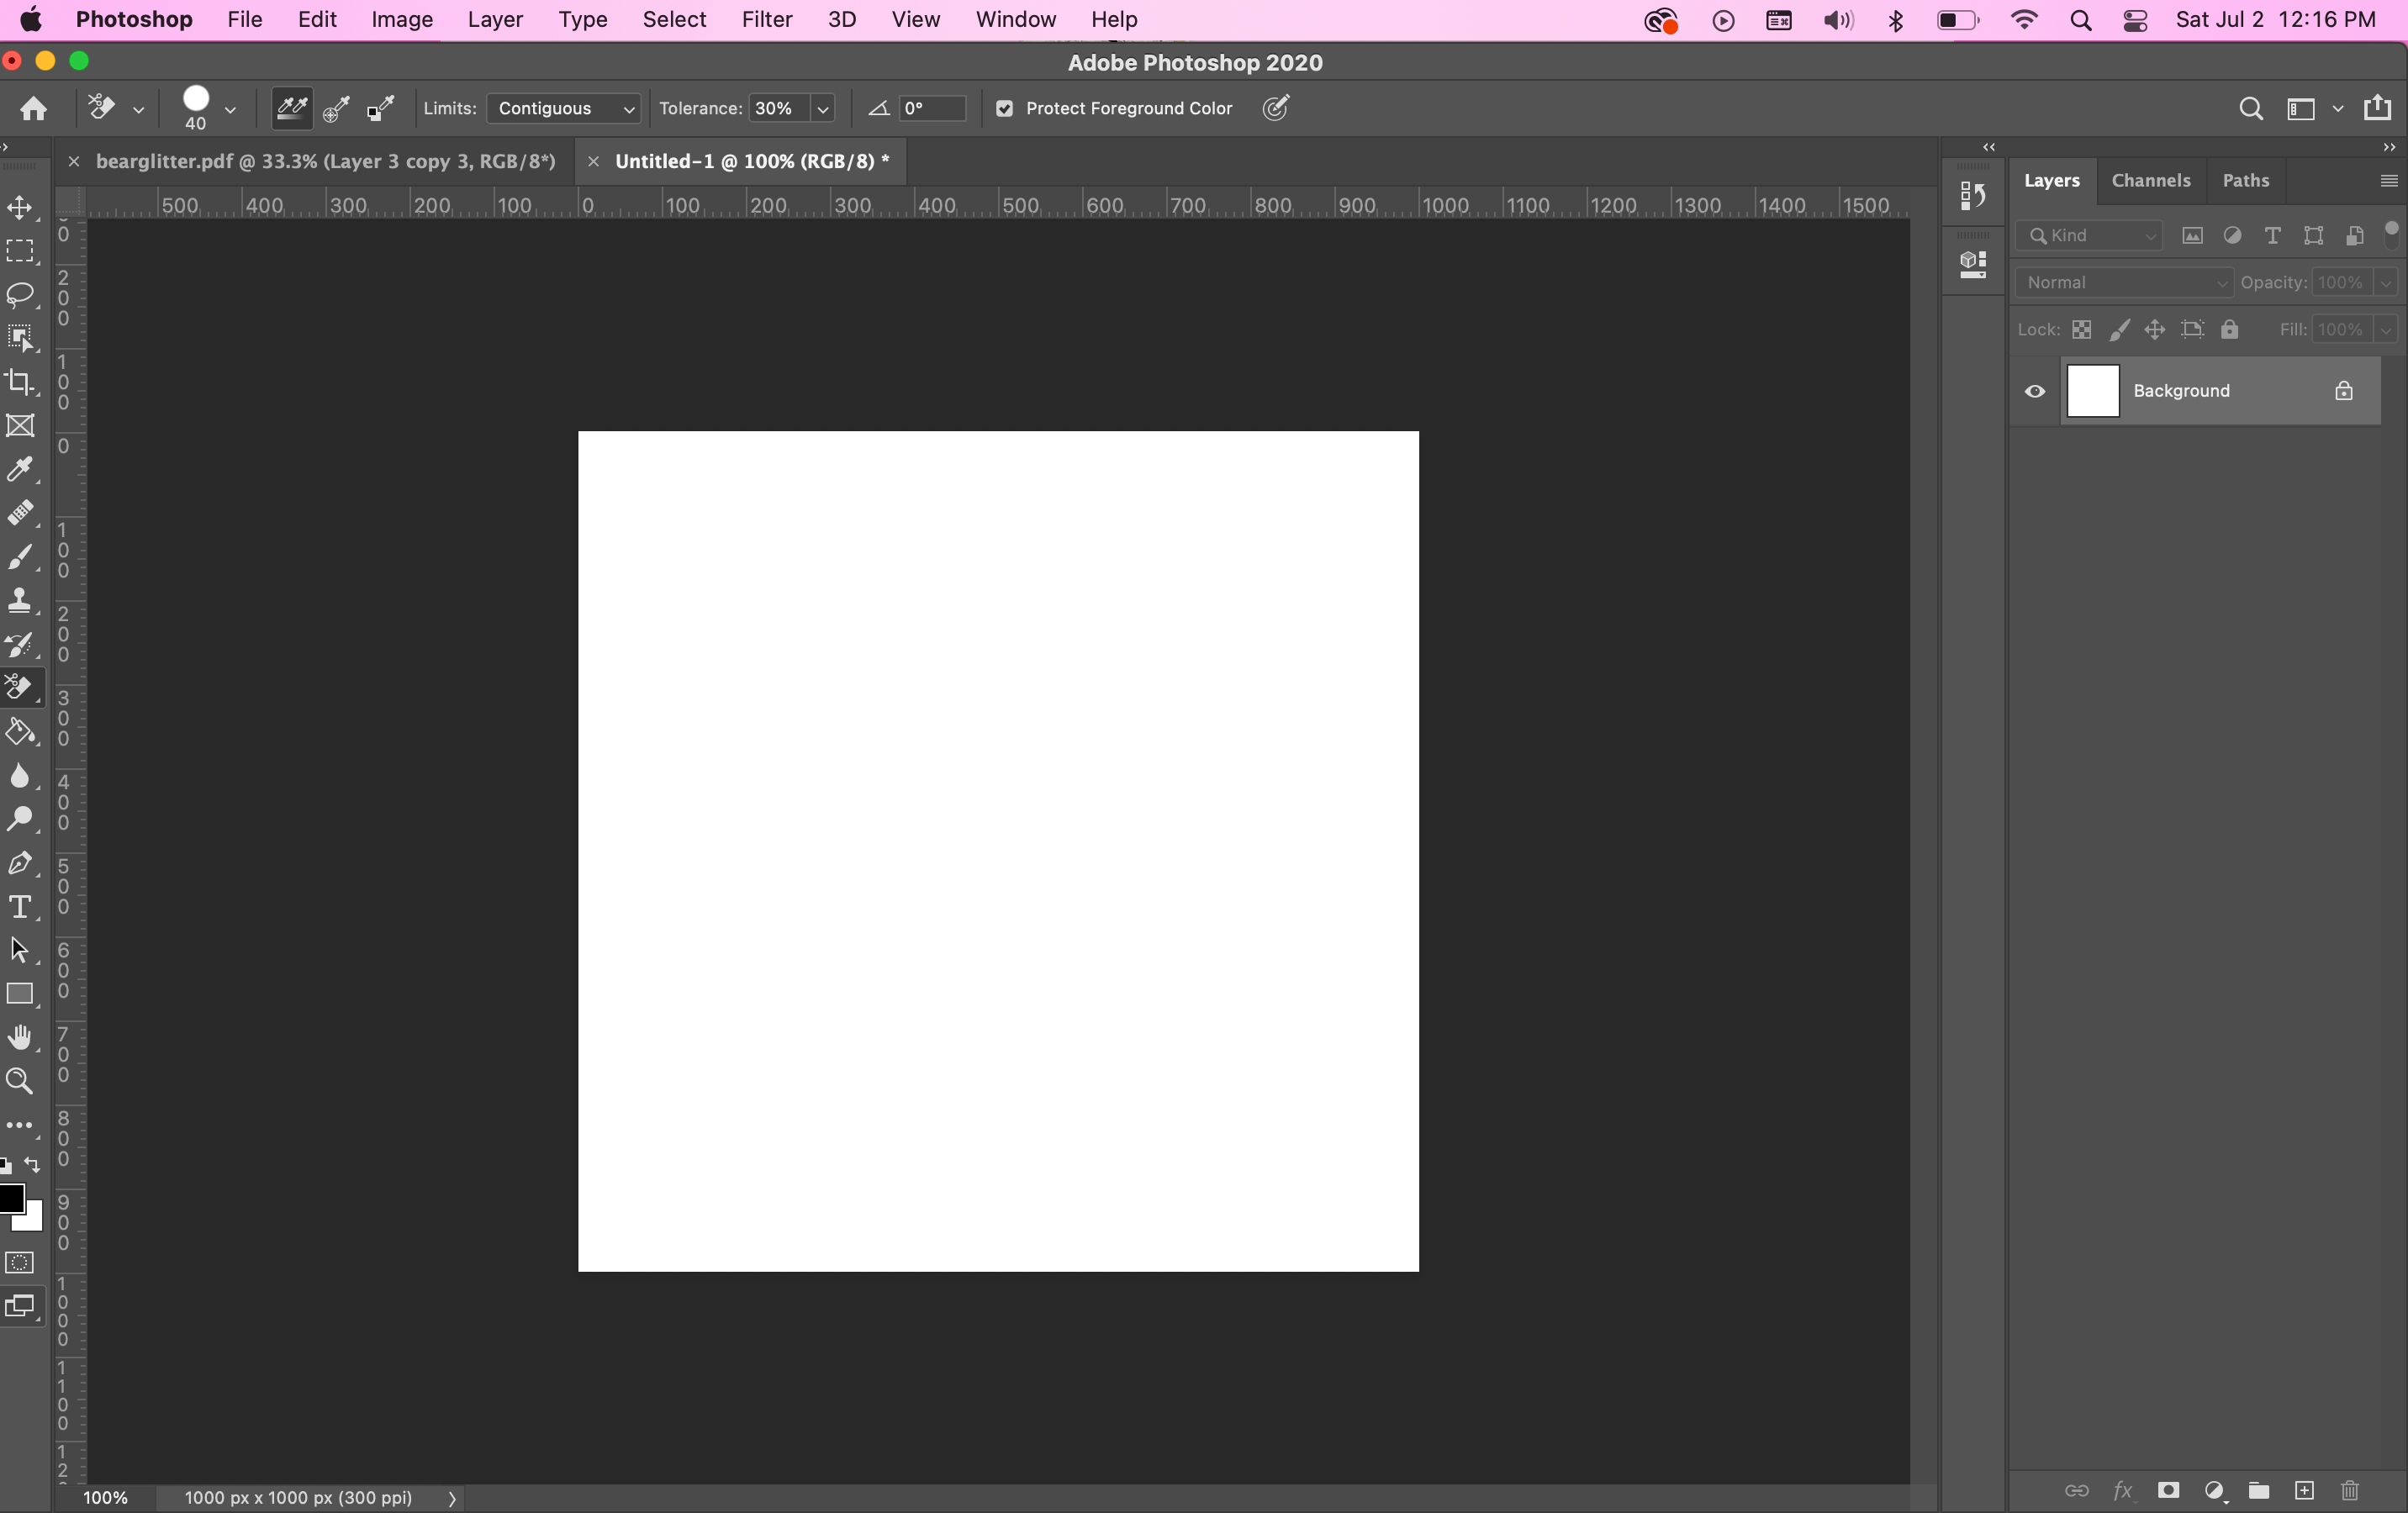Screen dimensions: 2408x1513
Task: Add a layer style with the fx icon
Action: coord(2122,1491)
